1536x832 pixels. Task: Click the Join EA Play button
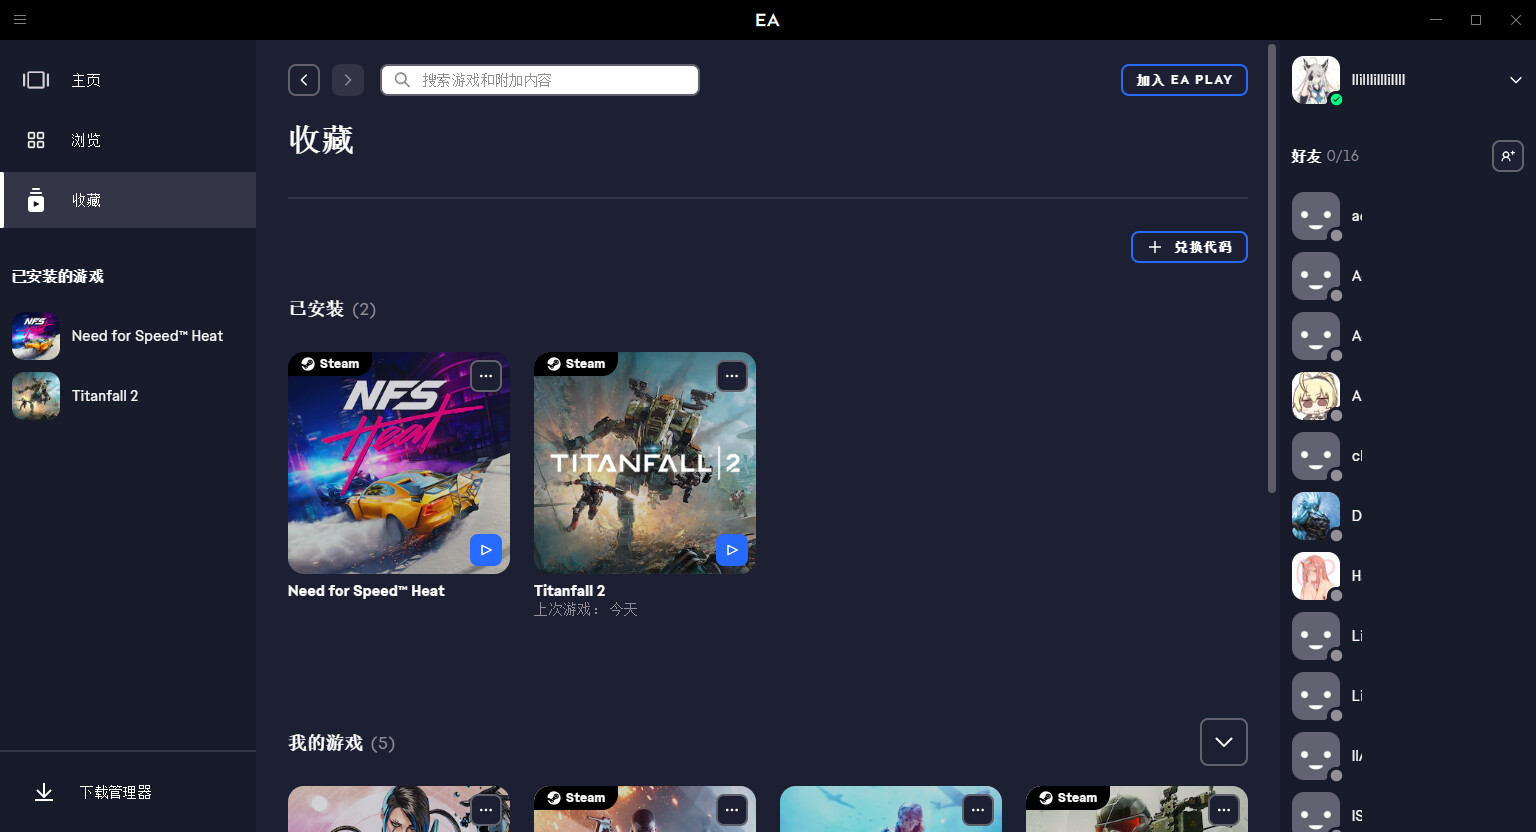point(1184,80)
